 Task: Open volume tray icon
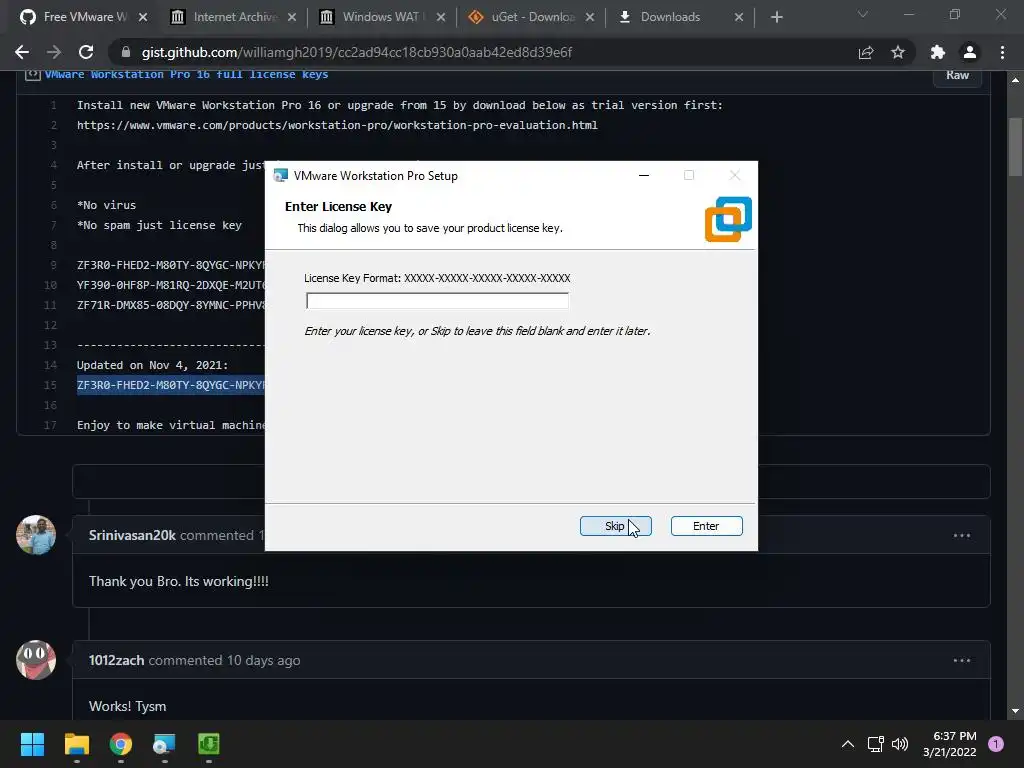coord(900,744)
